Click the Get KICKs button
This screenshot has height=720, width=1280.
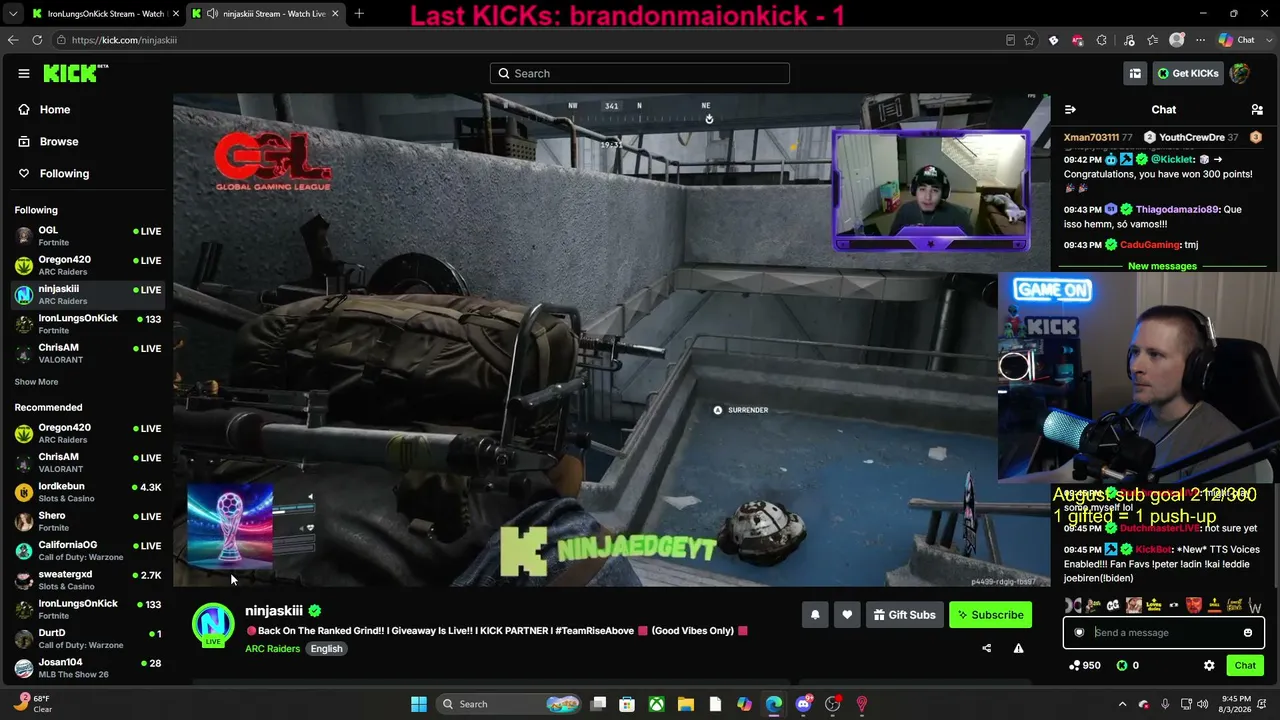click(x=1189, y=73)
